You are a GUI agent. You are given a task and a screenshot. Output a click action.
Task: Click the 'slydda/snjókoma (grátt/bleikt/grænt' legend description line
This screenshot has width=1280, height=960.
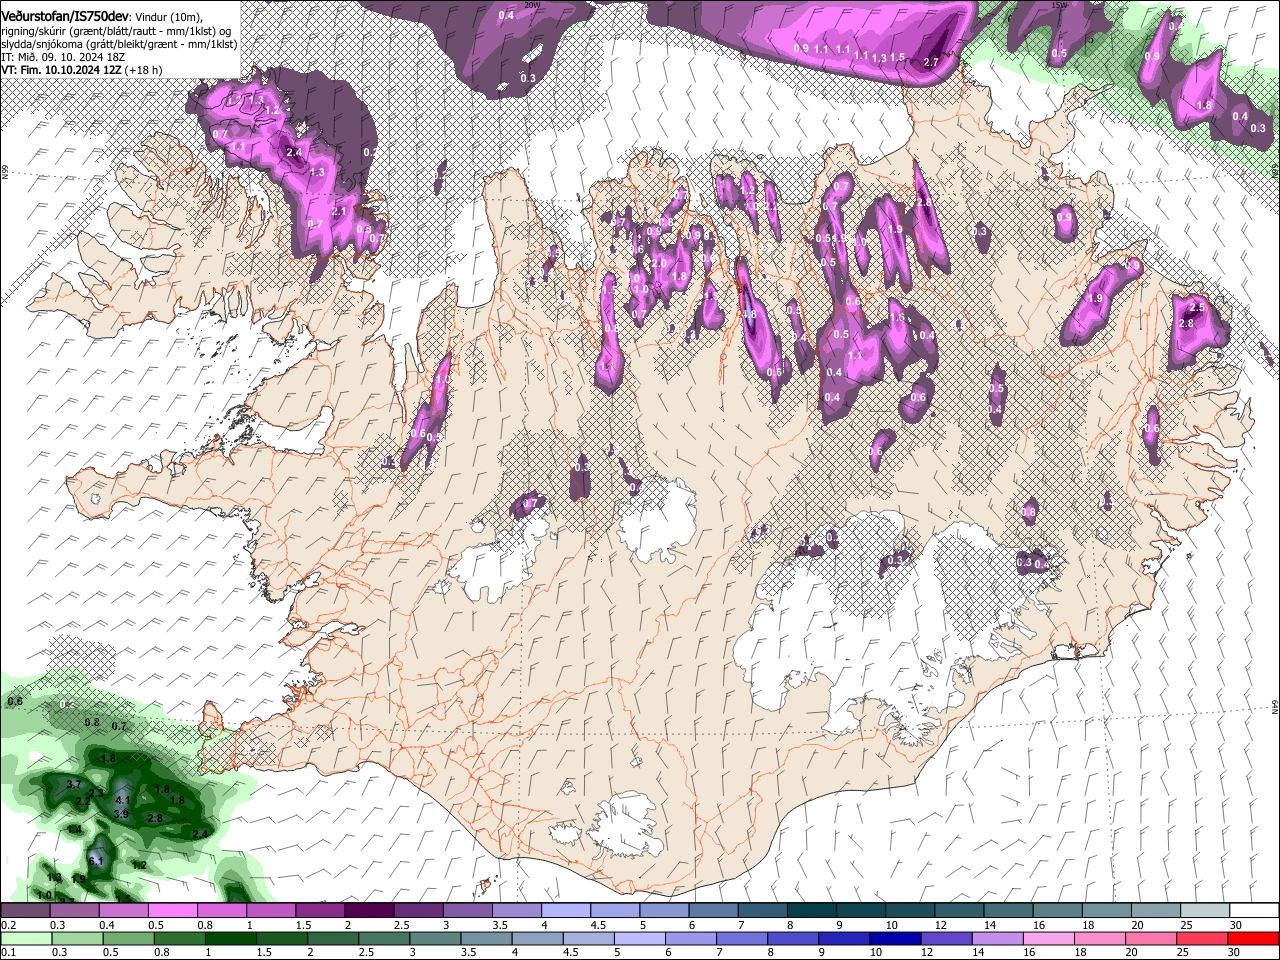(x=119, y=44)
